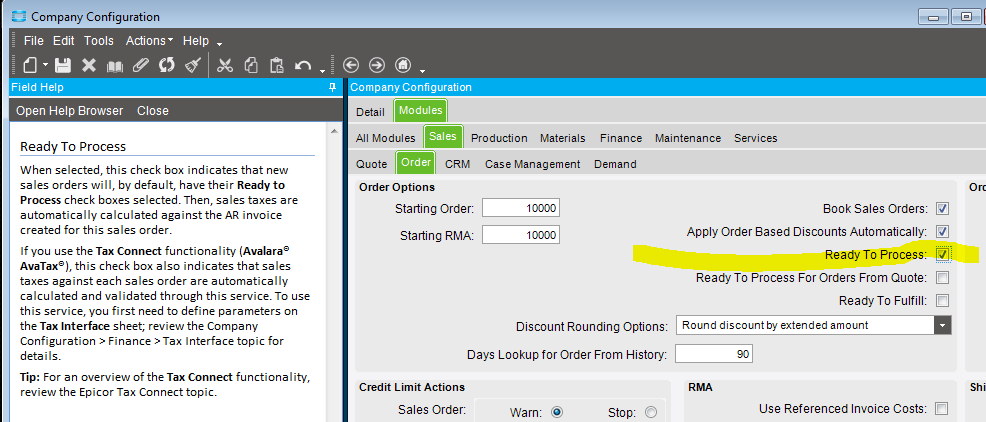Toggle the Book Sales Orders checkbox
This screenshot has height=422, width=986.
click(x=942, y=208)
